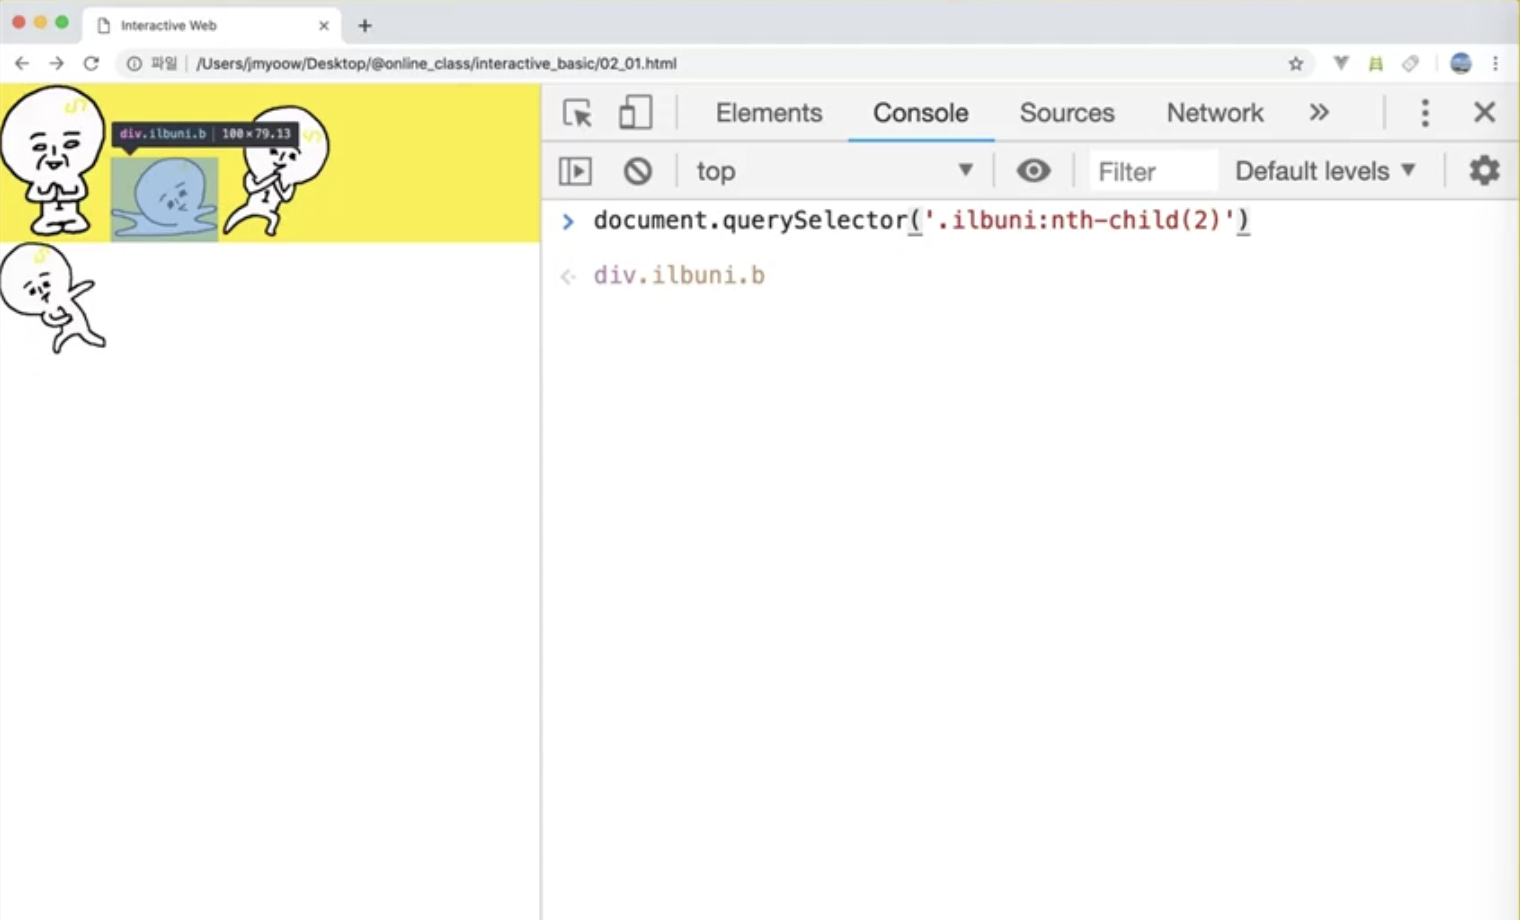Click the dancing character below the yellow banner
The width and height of the screenshot is (1520, 920).
click(x=52, y=298)
